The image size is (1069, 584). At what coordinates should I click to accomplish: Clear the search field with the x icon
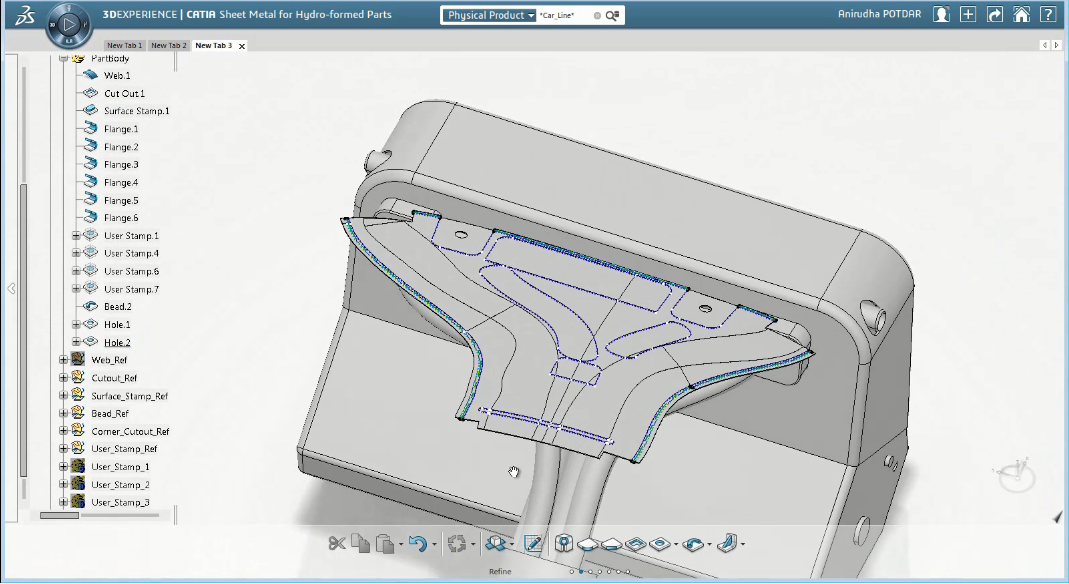[597, 15]
